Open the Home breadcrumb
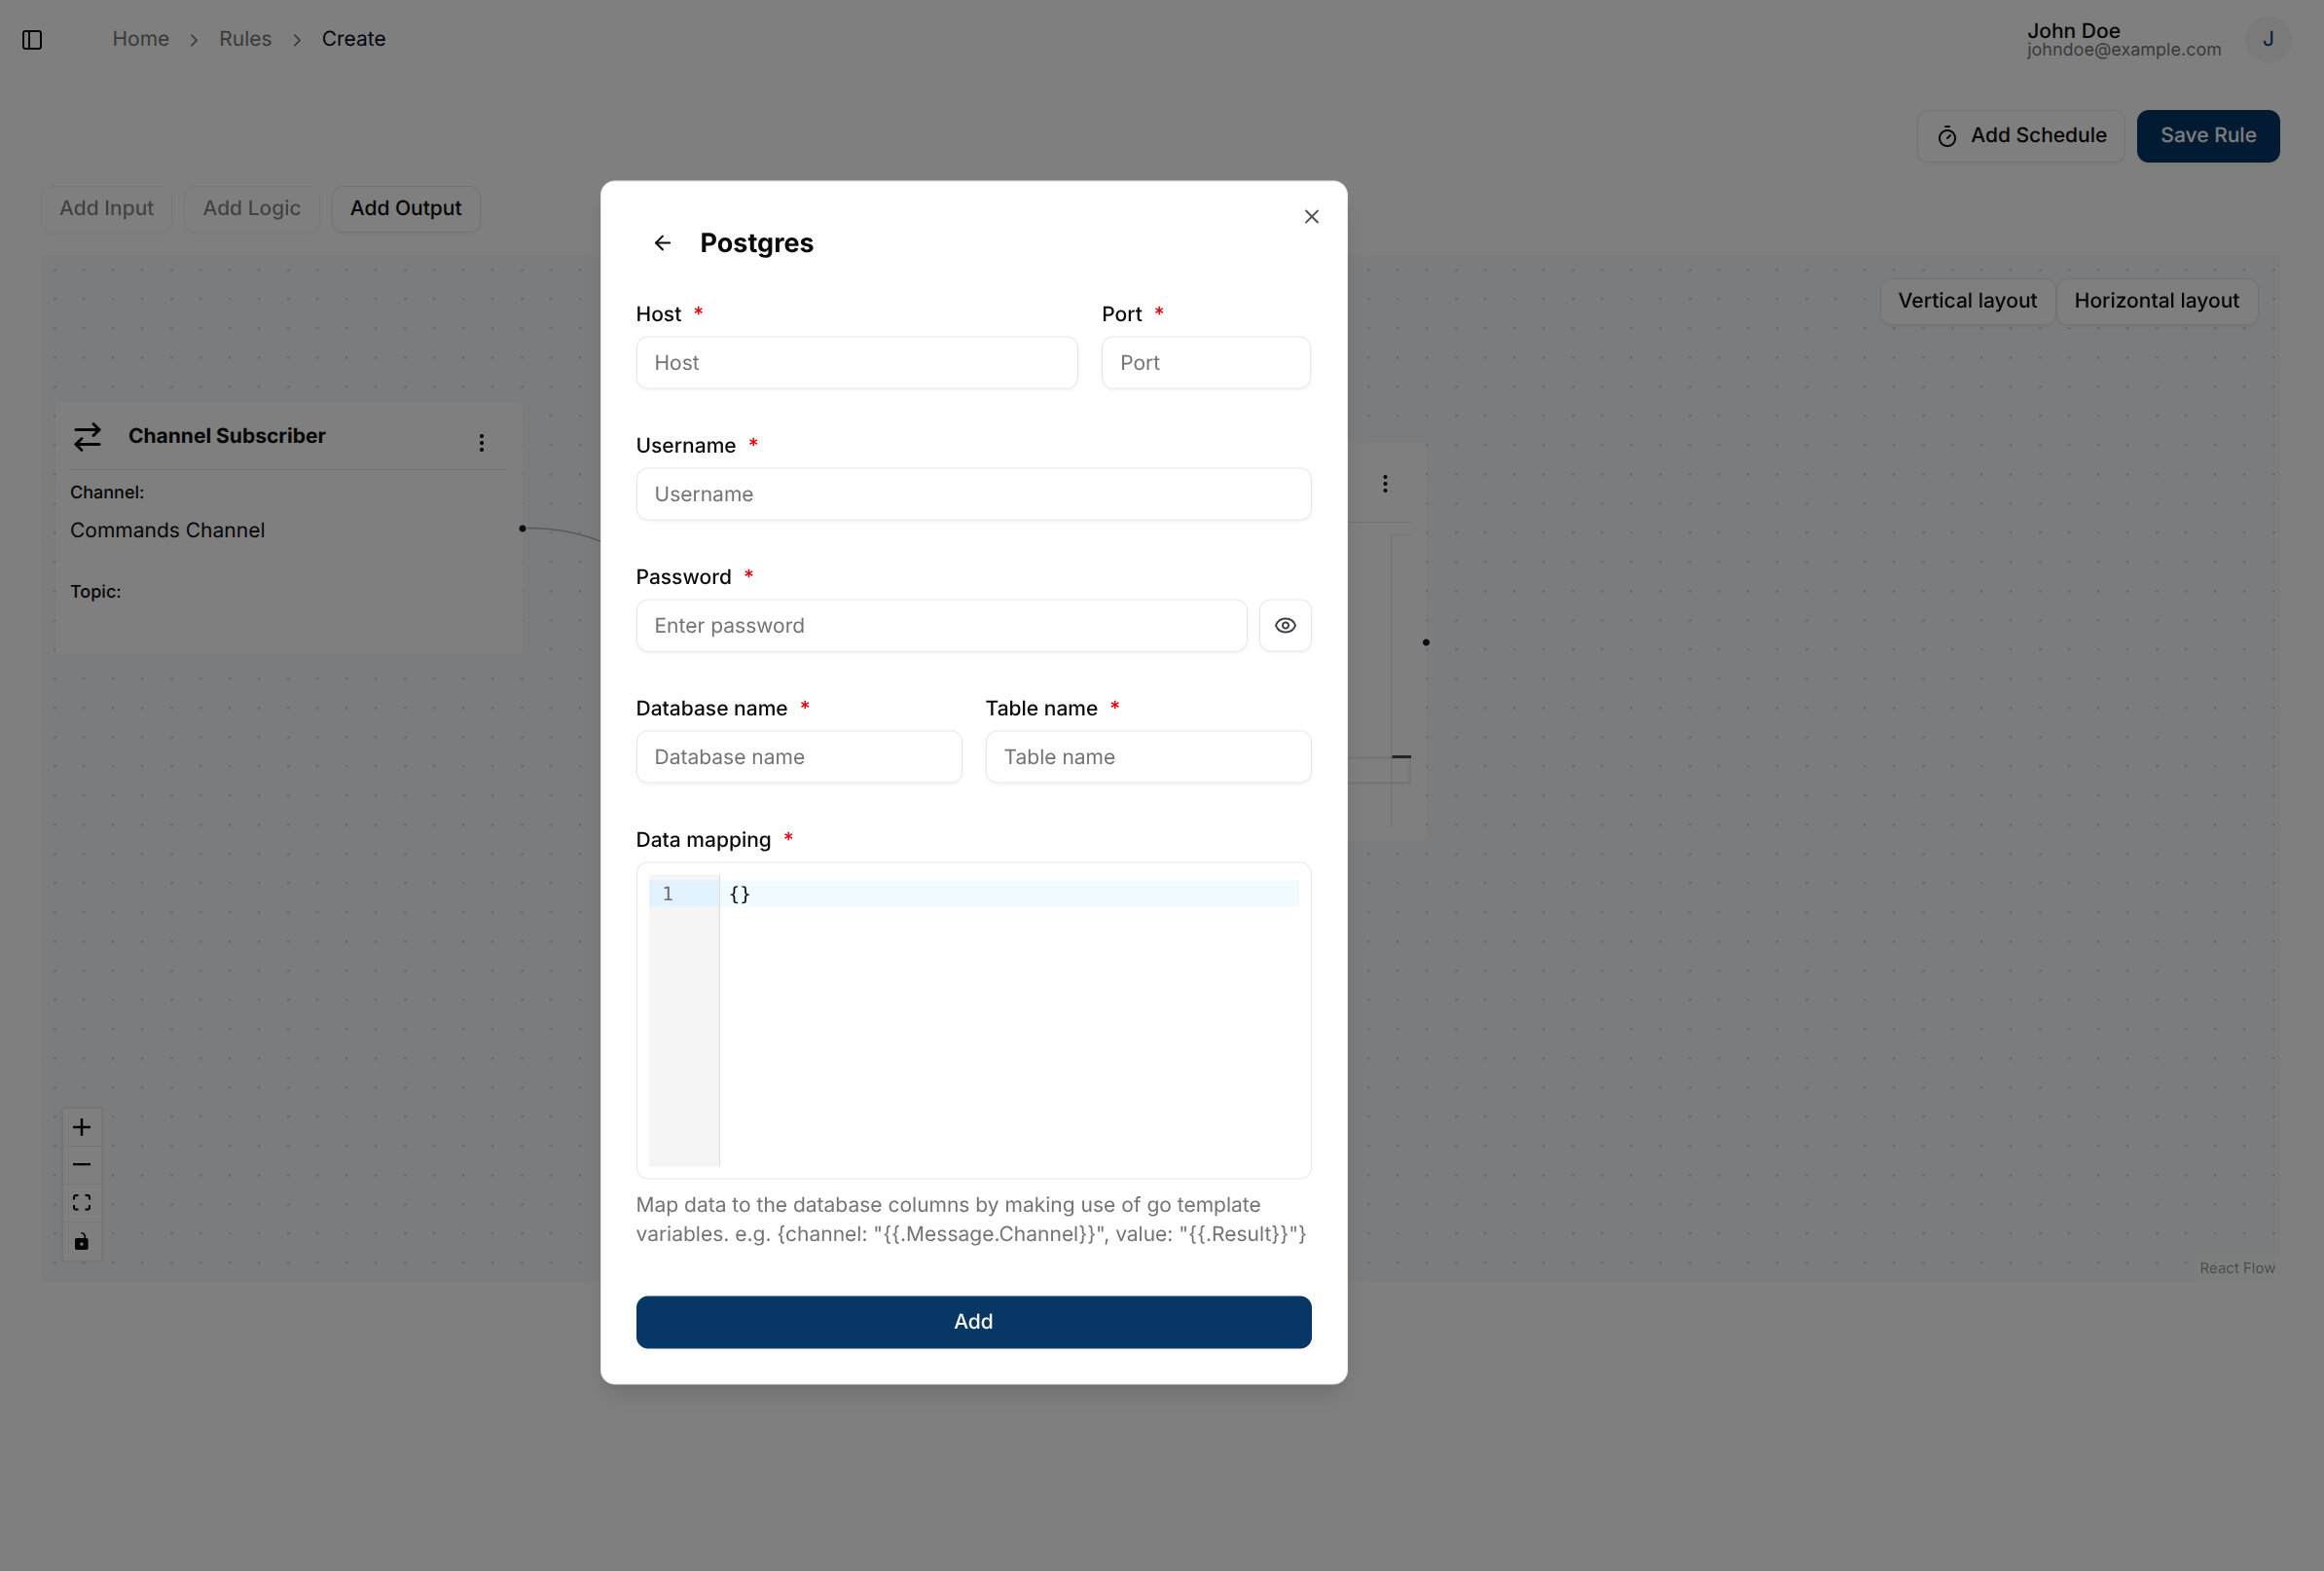2324x1571 pixels. (141, 39)
